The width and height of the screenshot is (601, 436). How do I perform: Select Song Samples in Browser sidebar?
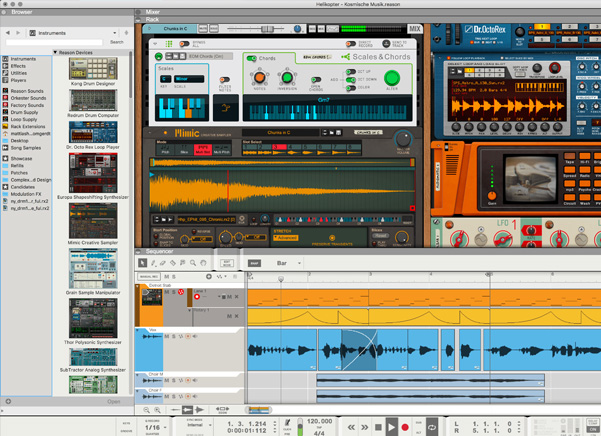(x=26, y=148)
